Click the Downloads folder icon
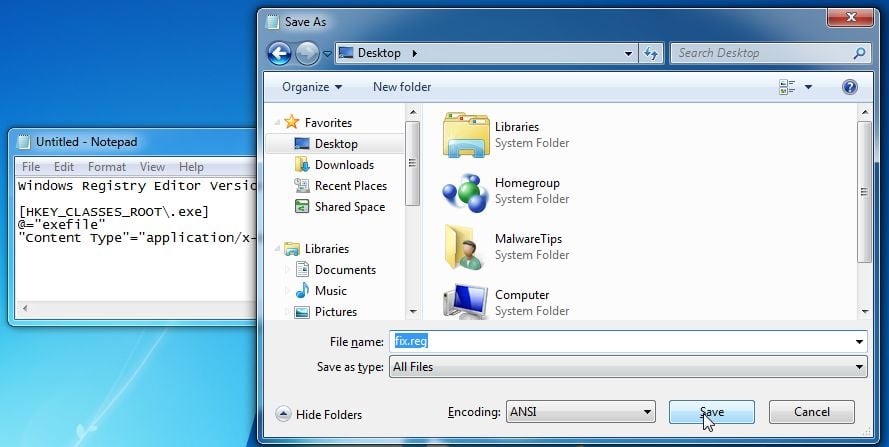The height and width of the screenshot is (447, 889). [302, 165]
